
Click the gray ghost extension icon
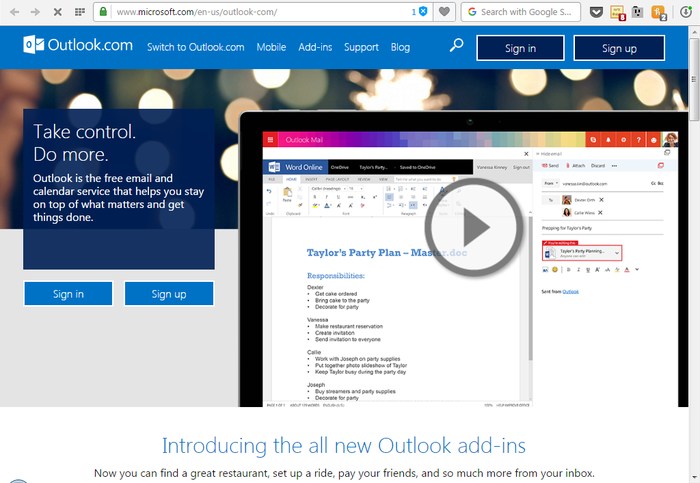[x=638, y=12]
